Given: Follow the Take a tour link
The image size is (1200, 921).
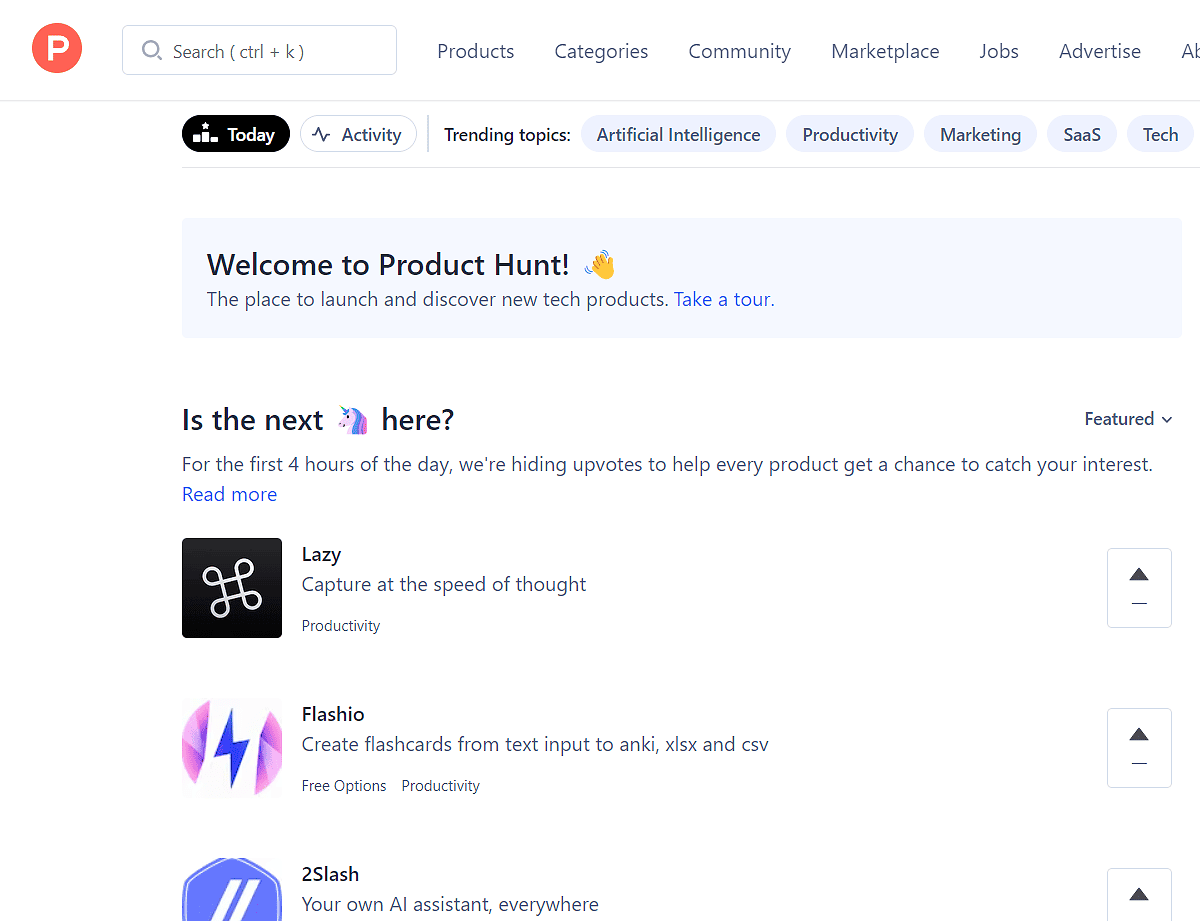Looking at the screenshot, I should pyautogui.click(x=721, y=299).
